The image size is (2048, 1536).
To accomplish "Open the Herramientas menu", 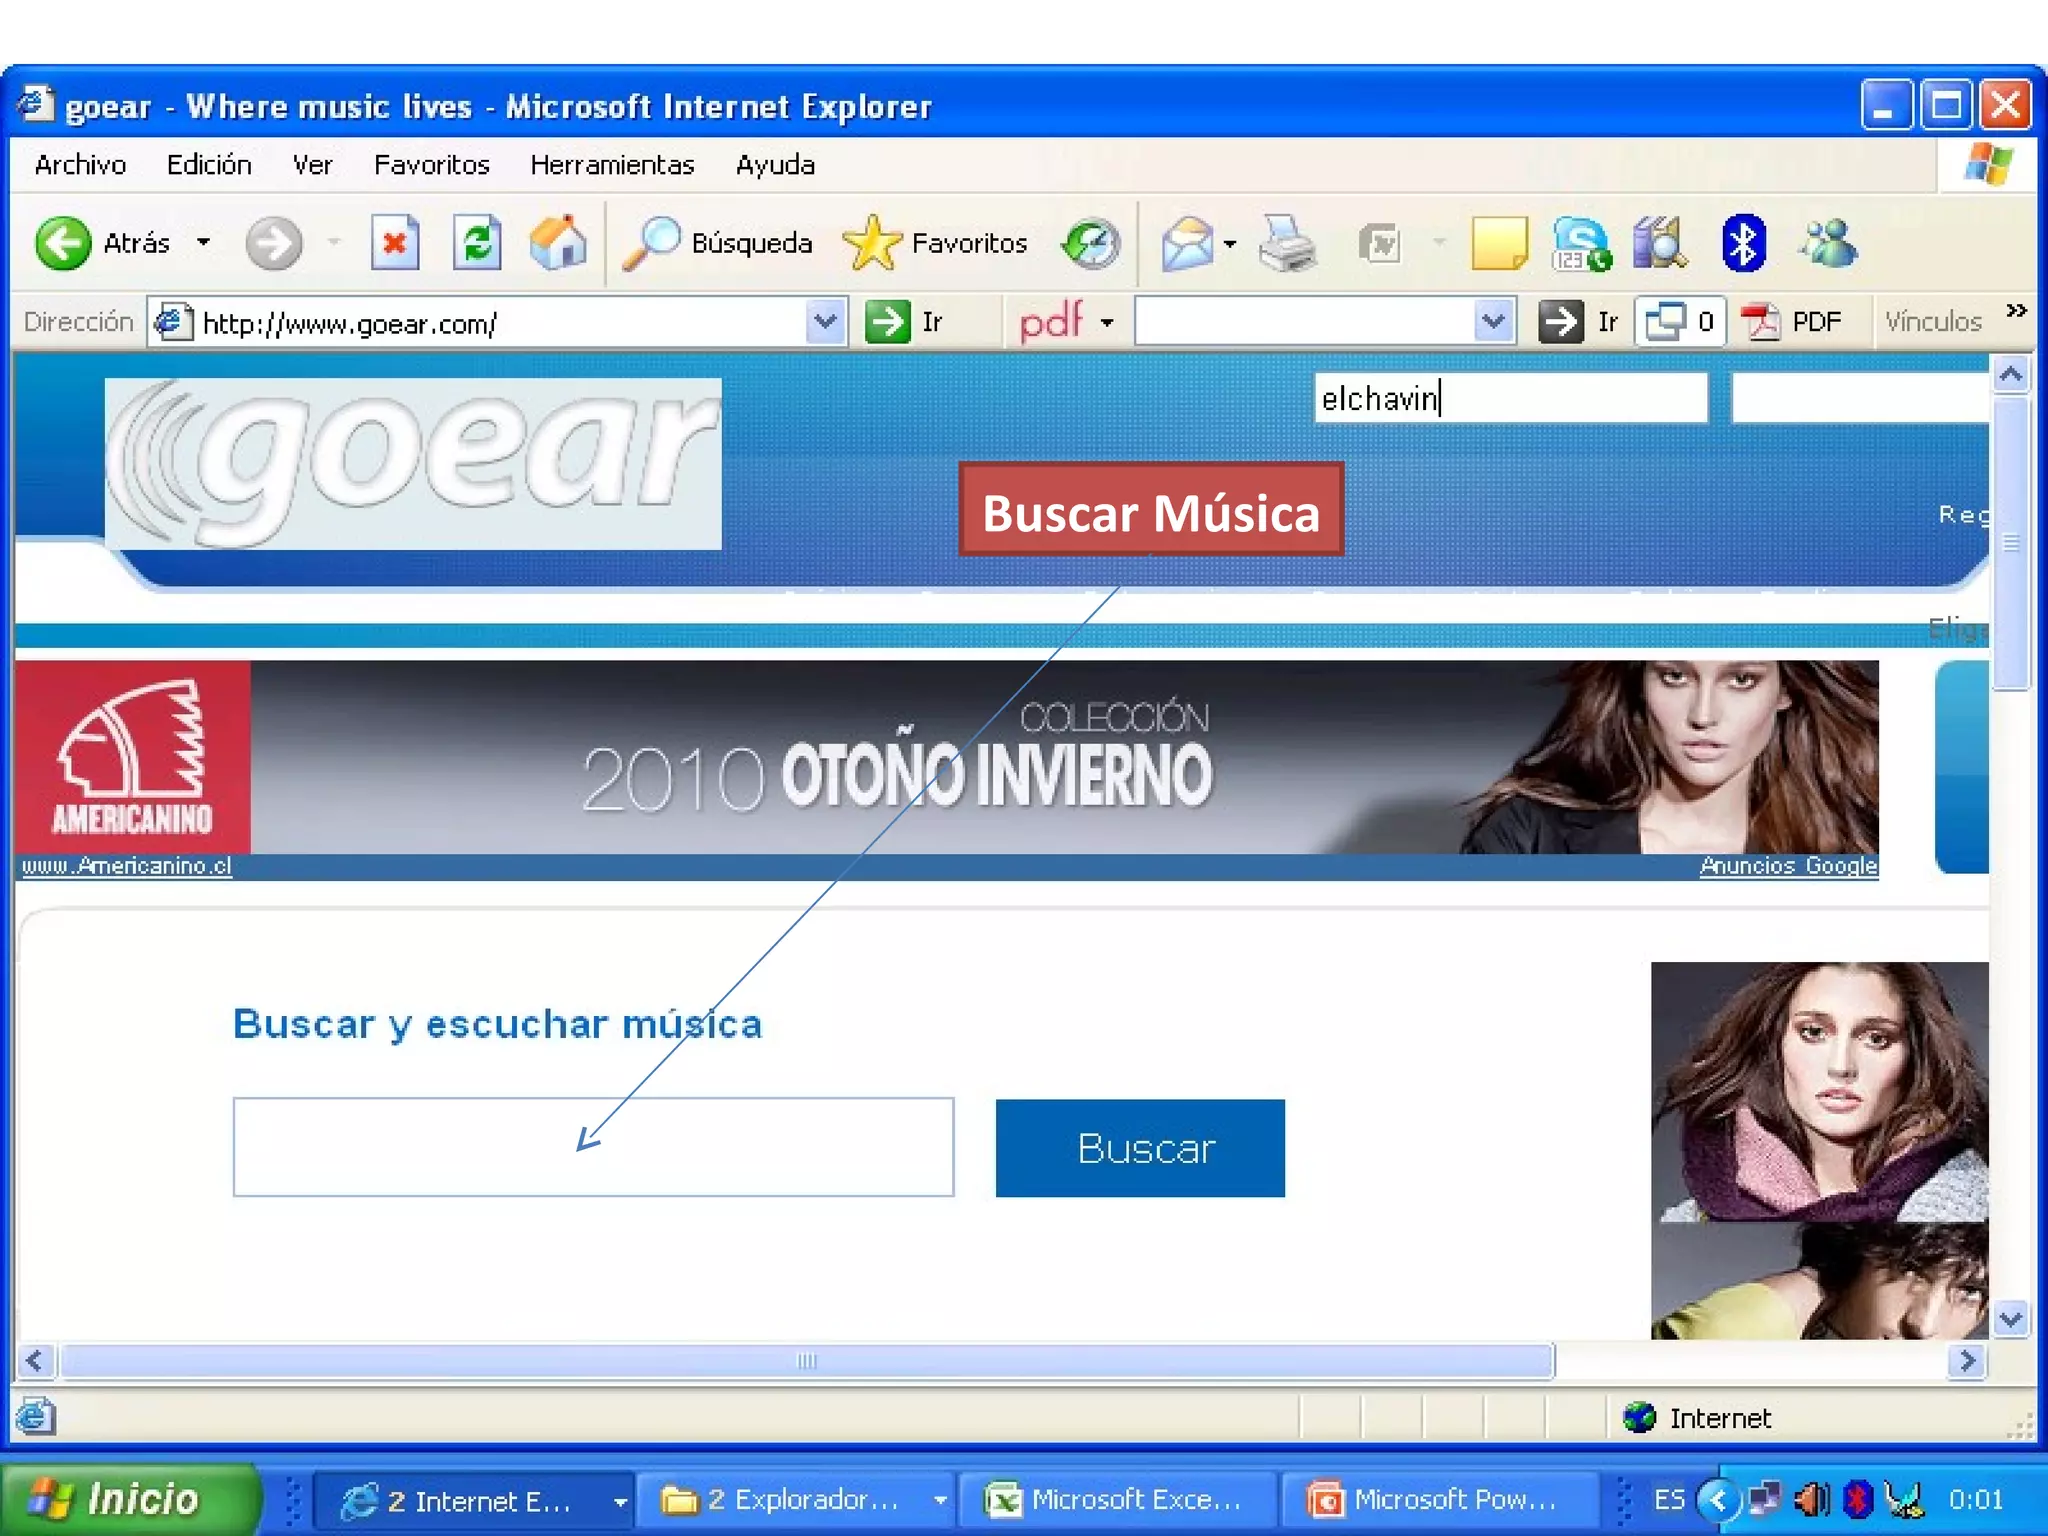I will tap(612, 165).
